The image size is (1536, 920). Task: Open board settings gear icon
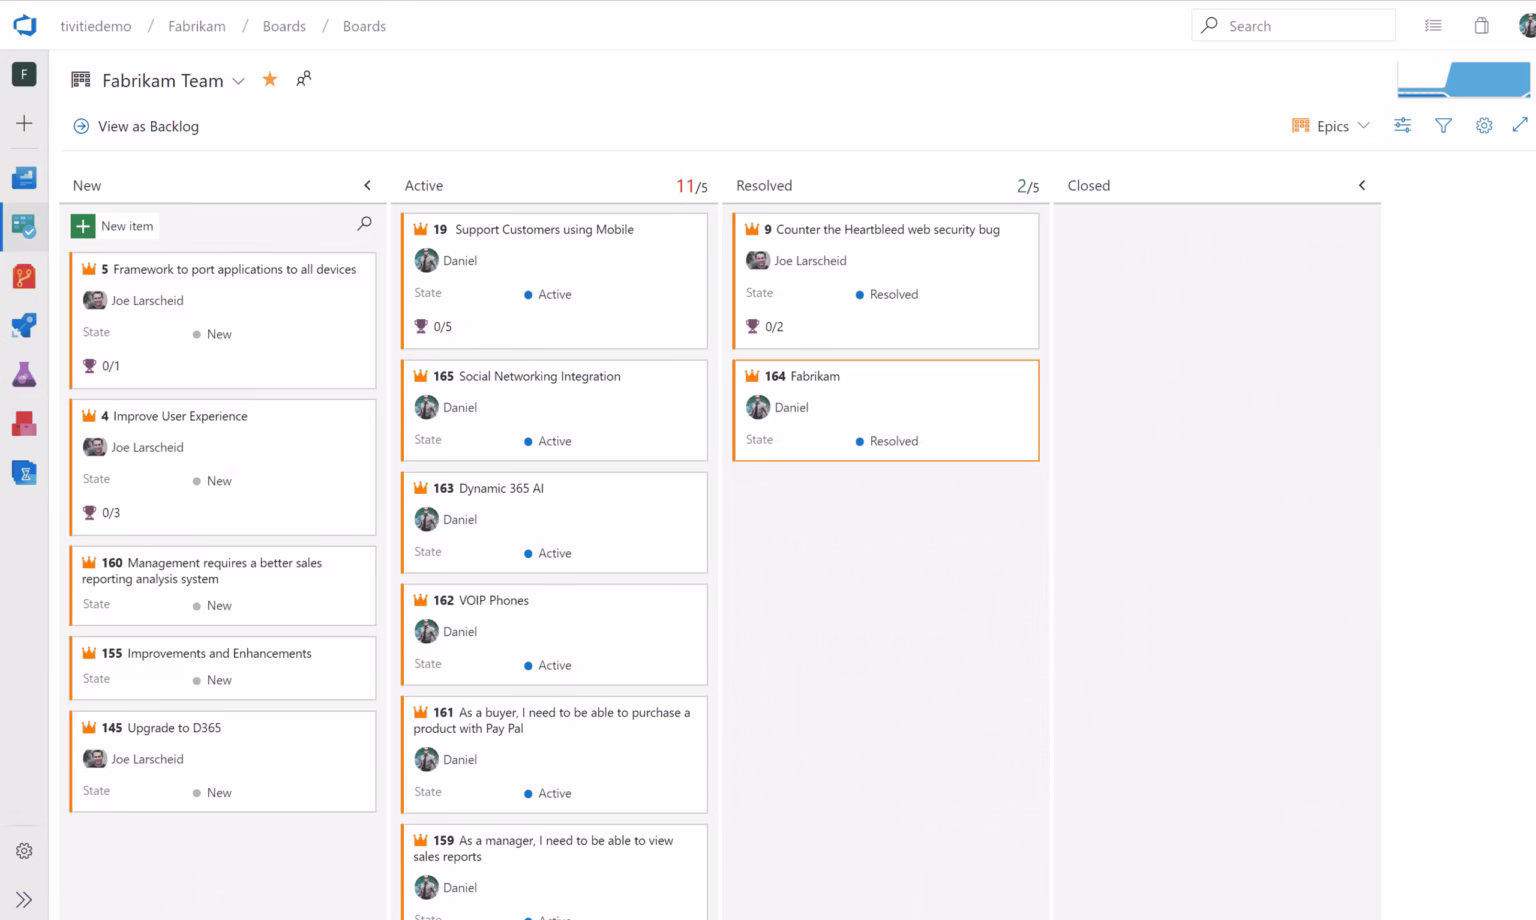click(1484, 125)
